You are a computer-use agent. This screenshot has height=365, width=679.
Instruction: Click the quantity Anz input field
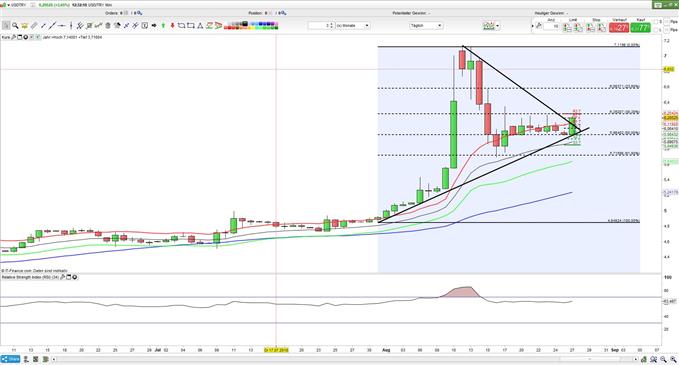(x=551, y=26)
